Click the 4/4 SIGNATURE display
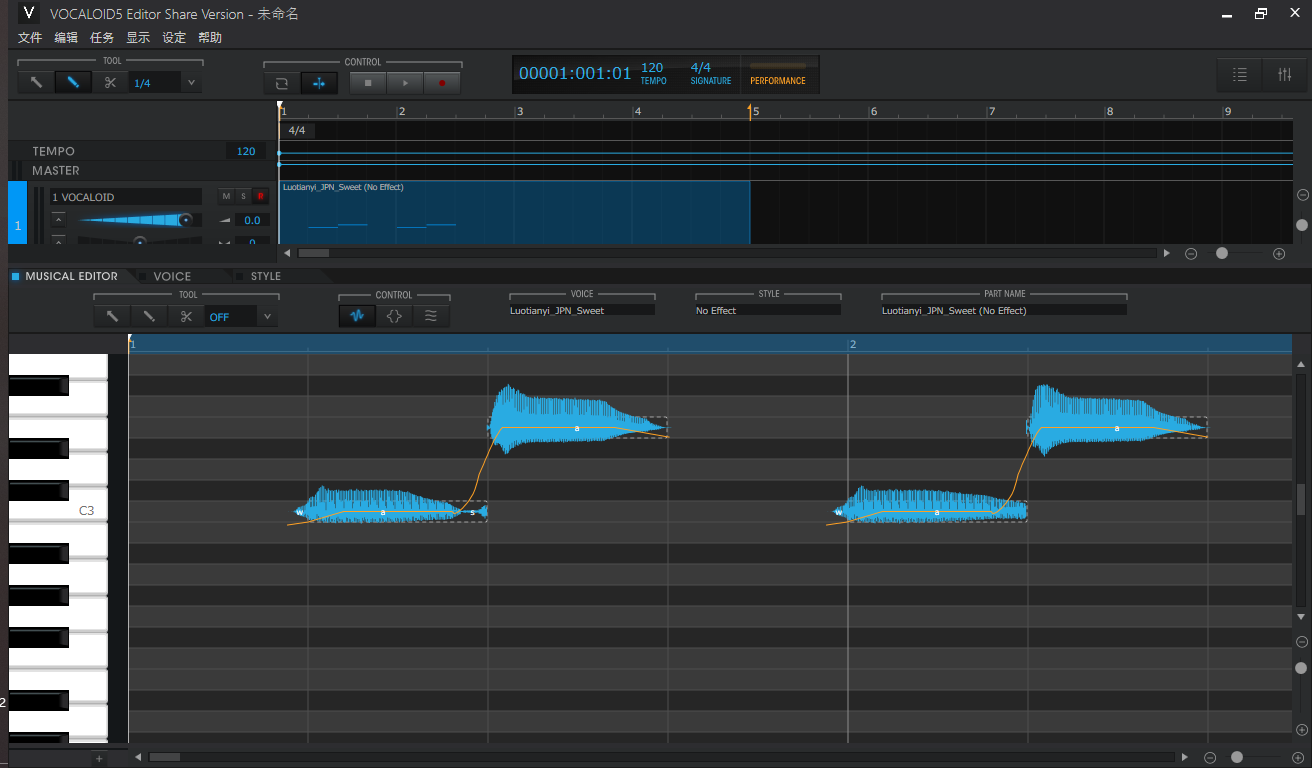This screenshot has width=1312, height=768. pyautogui.click(x=710, y=74)
